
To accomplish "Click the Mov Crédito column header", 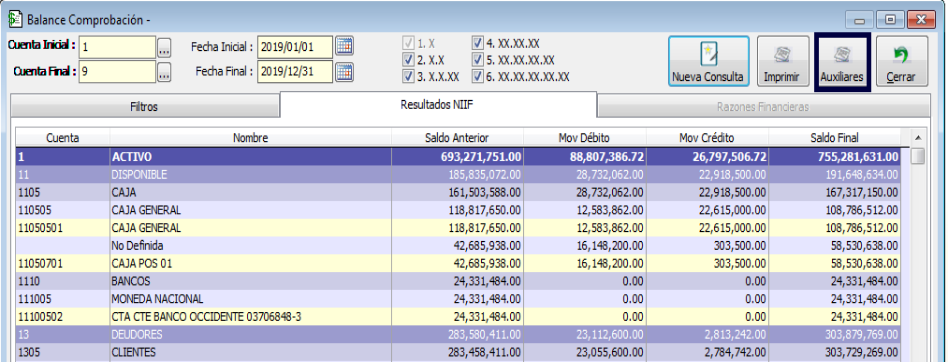I will click(708, 138).
